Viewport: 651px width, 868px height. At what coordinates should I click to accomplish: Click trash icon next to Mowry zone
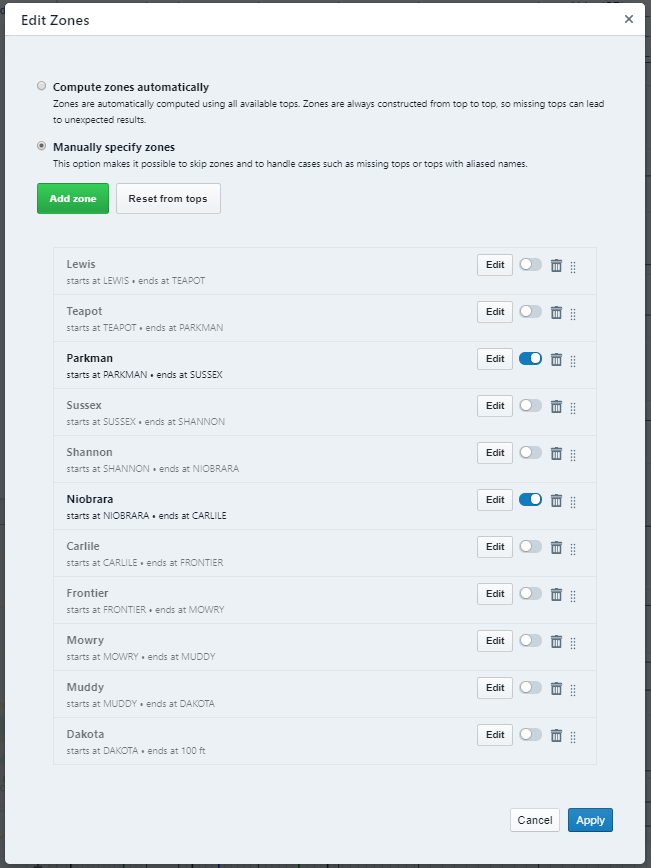pos(556,642)
